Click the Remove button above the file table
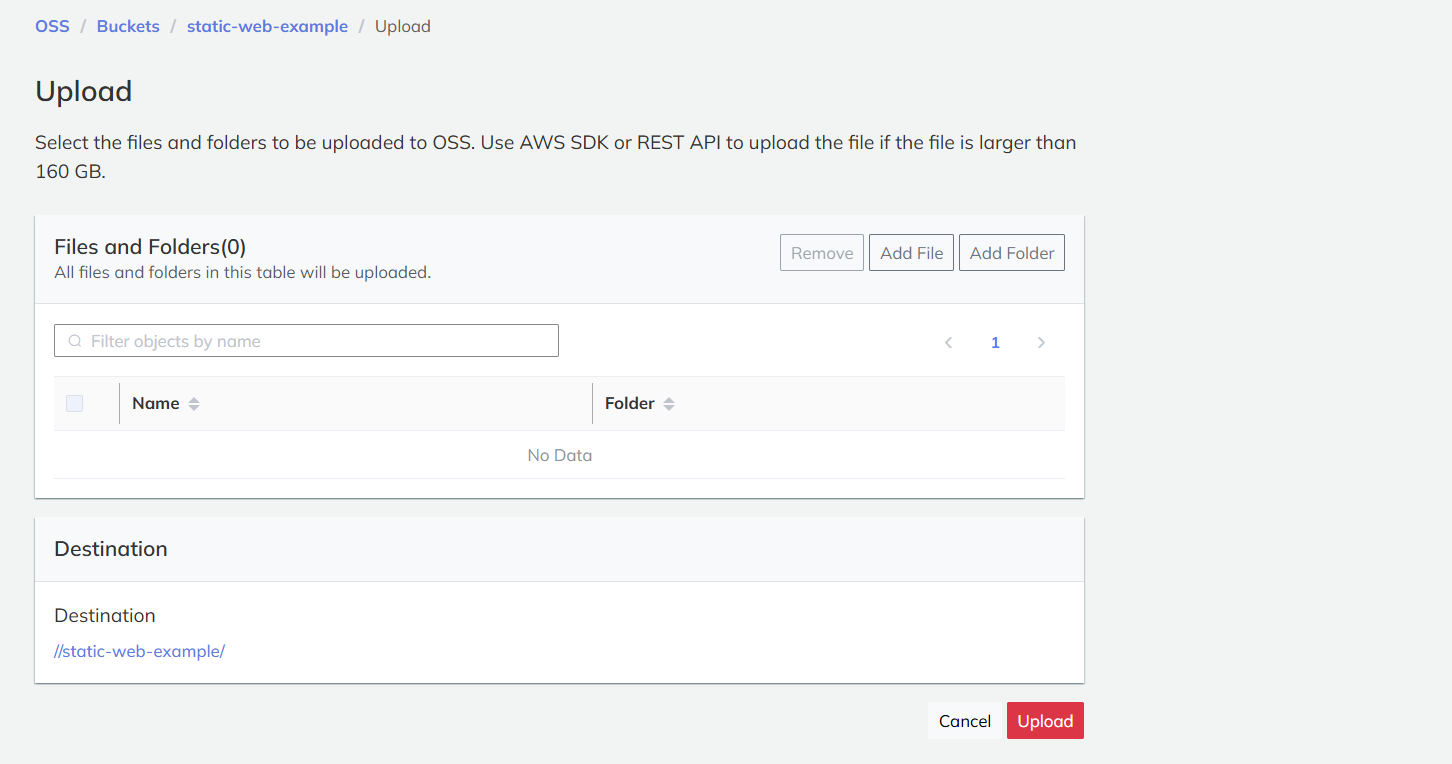 click(821, 252)
